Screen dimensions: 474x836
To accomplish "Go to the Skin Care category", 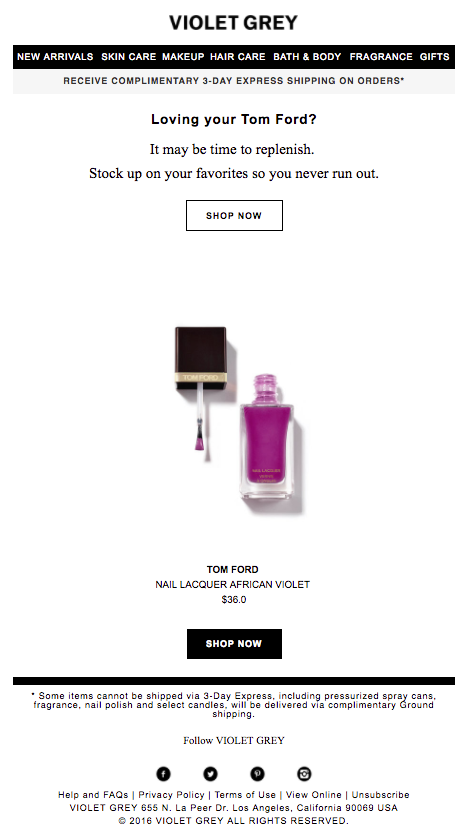I will [x=128, y=57].
